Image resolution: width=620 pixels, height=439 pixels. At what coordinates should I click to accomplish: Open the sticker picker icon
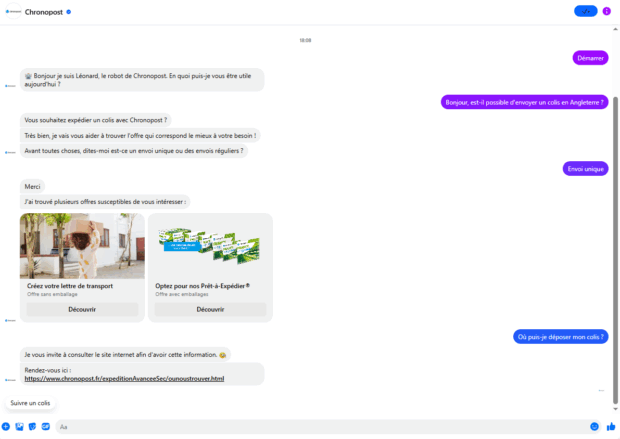coord(32,427)
